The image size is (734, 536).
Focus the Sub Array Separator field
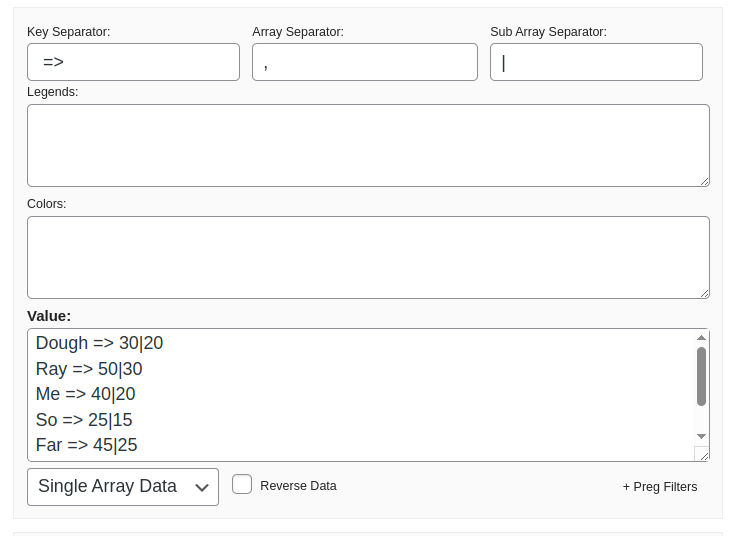596,62
